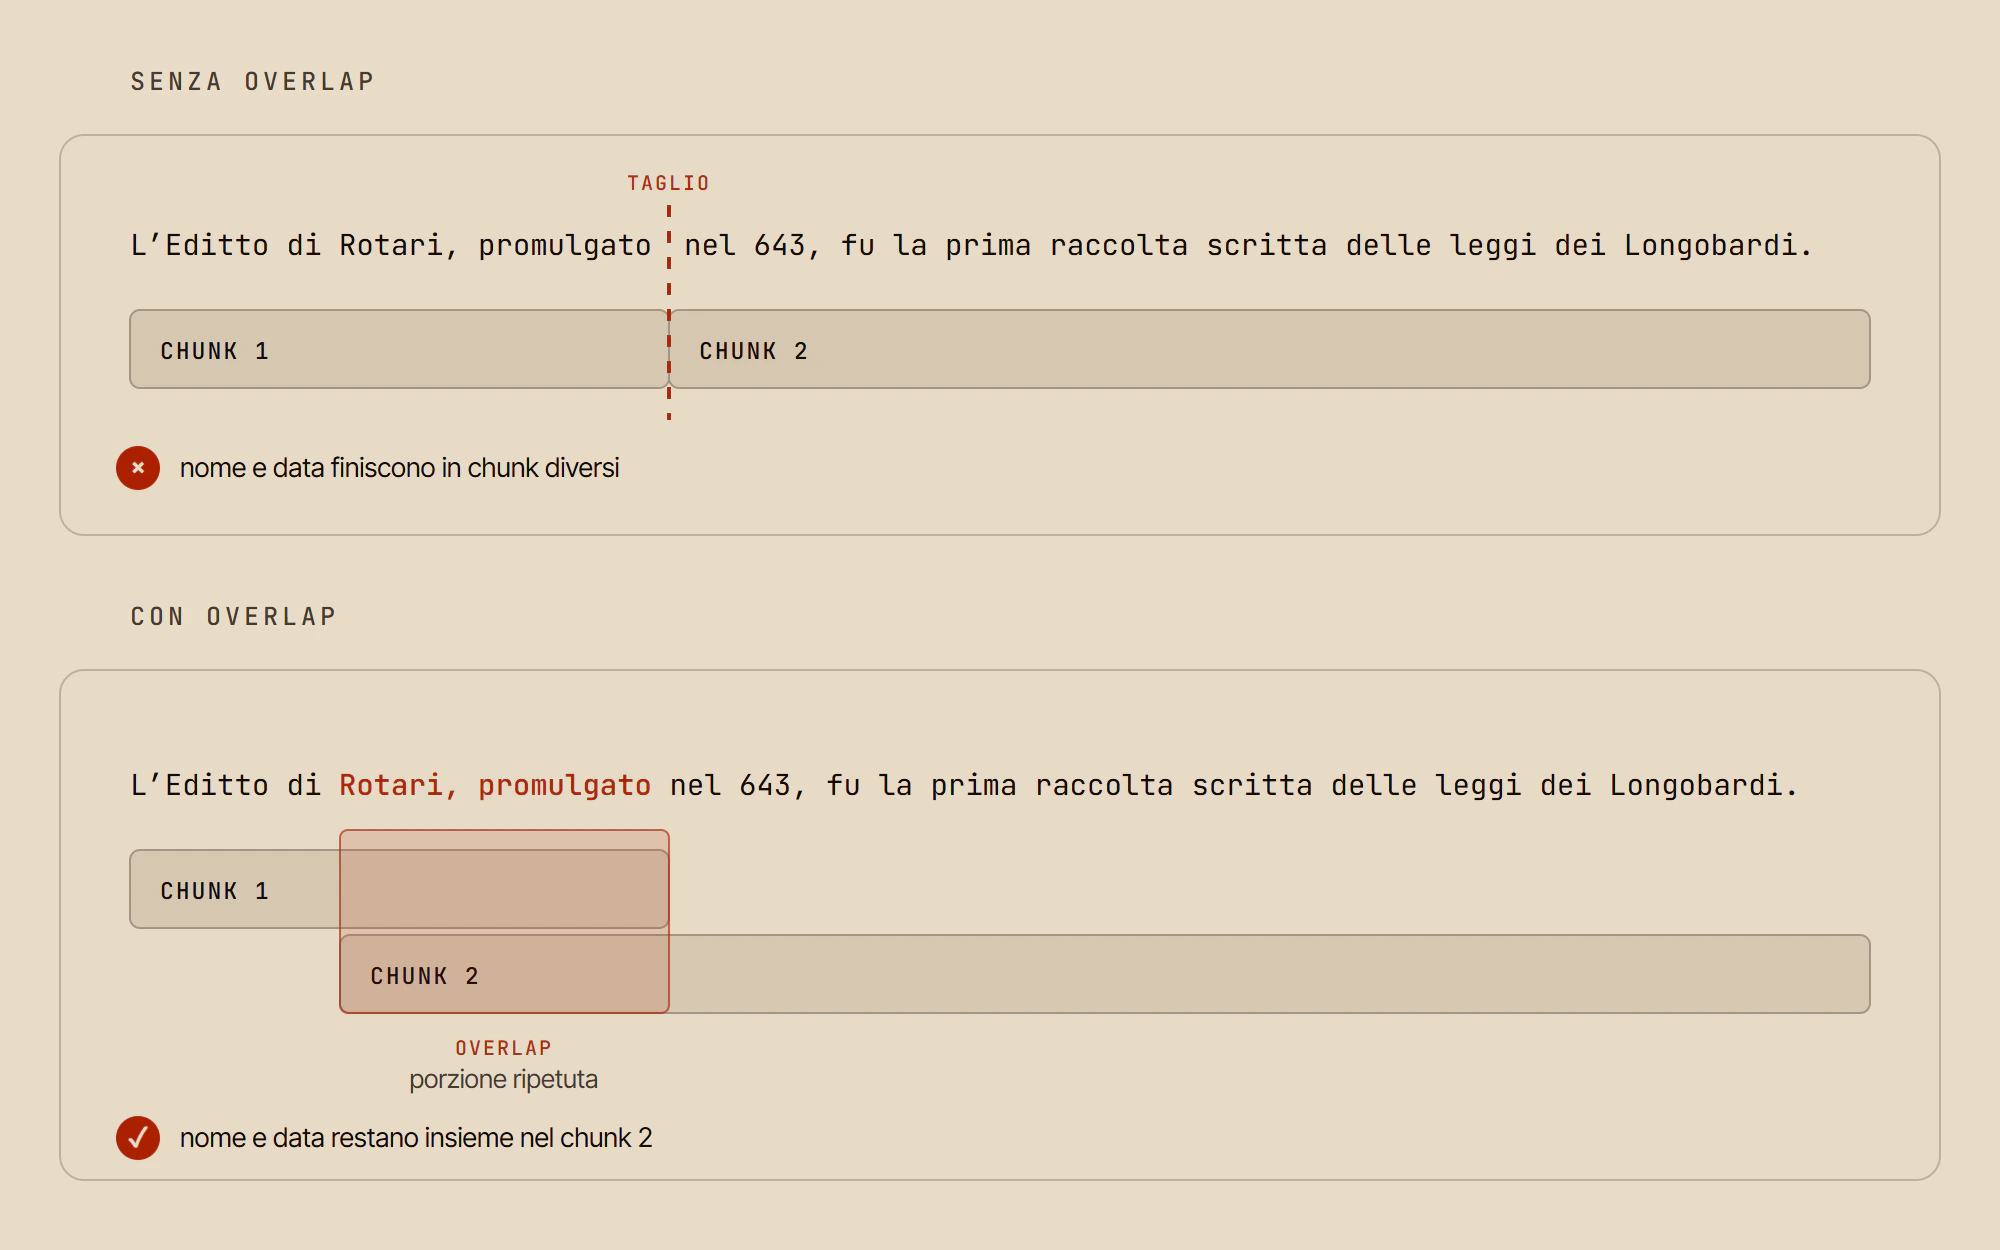Click the 'porzione ripetuta' caption

(503, 1080)
